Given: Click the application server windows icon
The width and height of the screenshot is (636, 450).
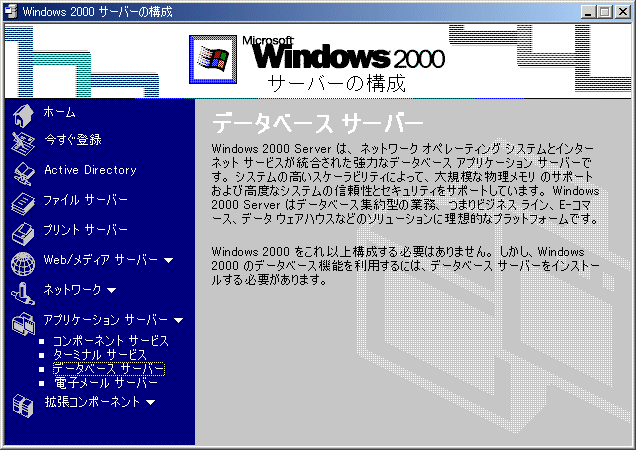Looking at the screenshot, I should pyautogui.click(x=23, y=324).
